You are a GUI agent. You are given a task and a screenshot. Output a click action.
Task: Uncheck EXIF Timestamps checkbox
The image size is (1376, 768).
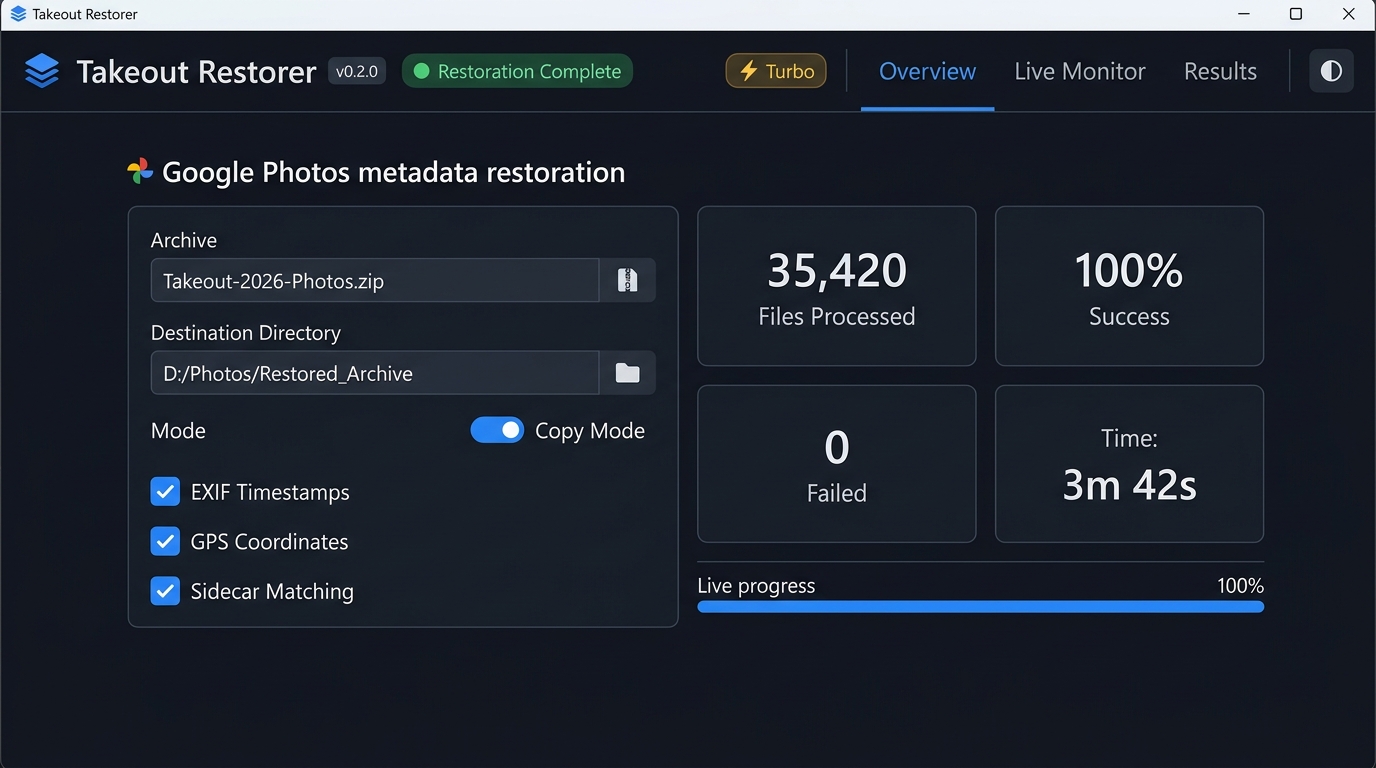point(165,492)
